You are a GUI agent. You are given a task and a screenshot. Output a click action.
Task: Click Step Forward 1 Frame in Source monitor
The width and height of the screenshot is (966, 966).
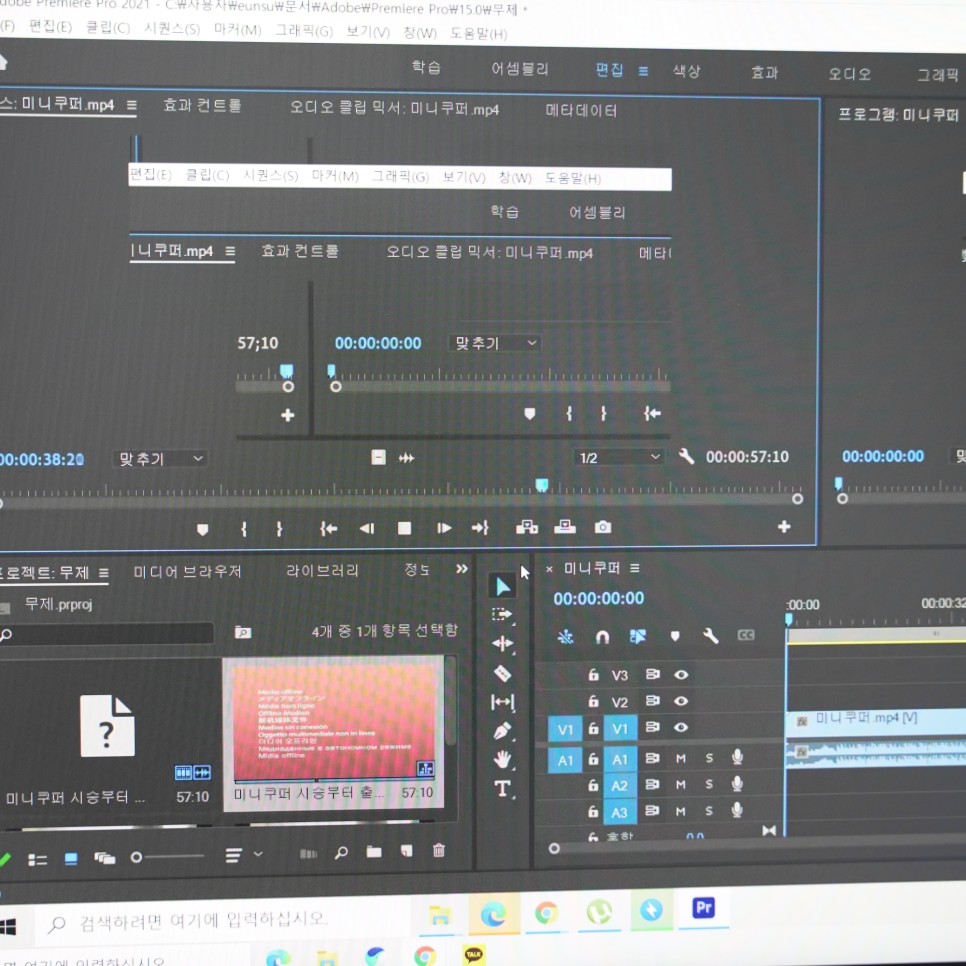pos(444,528)
